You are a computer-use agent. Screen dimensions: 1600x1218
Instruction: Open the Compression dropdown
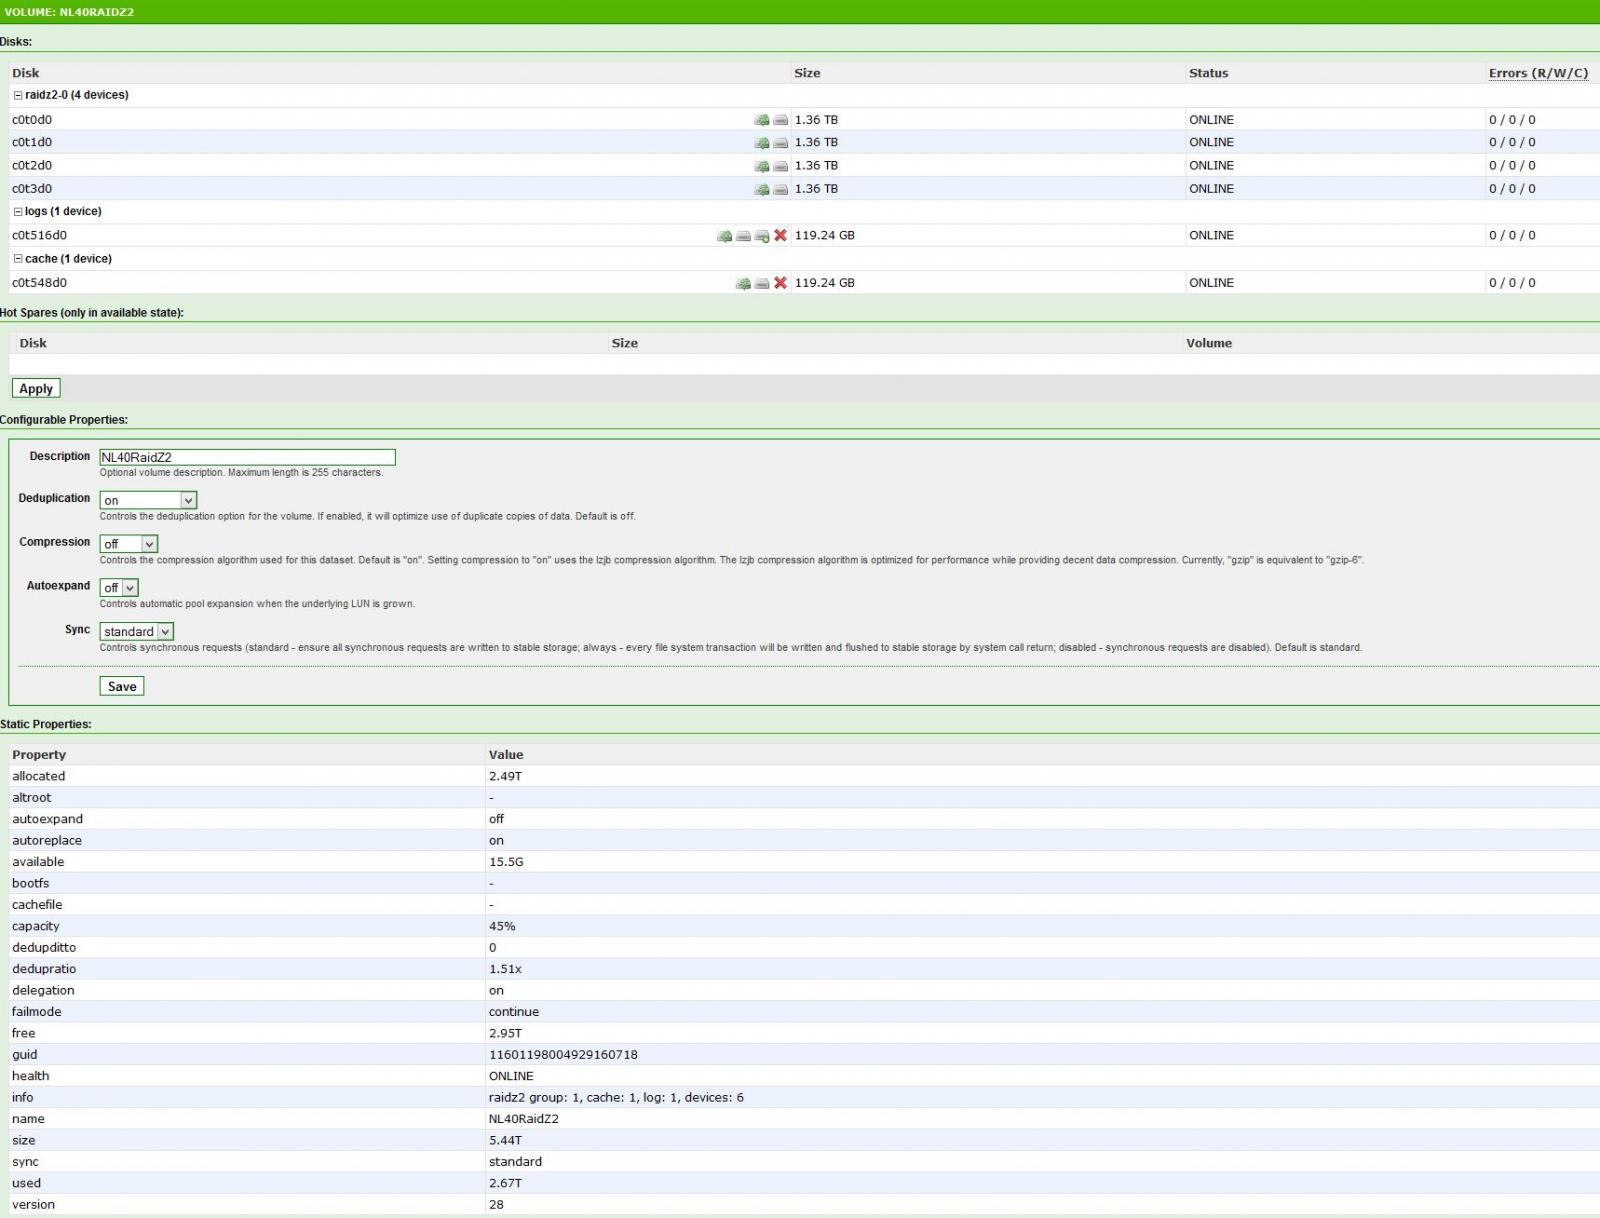click(129, 544)
